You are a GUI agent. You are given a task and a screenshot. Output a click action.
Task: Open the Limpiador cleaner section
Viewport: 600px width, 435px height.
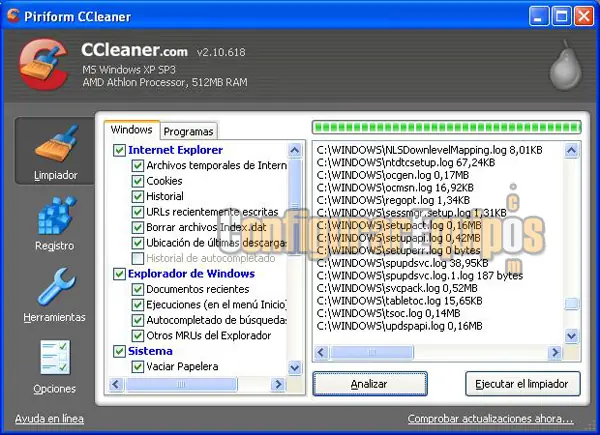coord(55,151)
